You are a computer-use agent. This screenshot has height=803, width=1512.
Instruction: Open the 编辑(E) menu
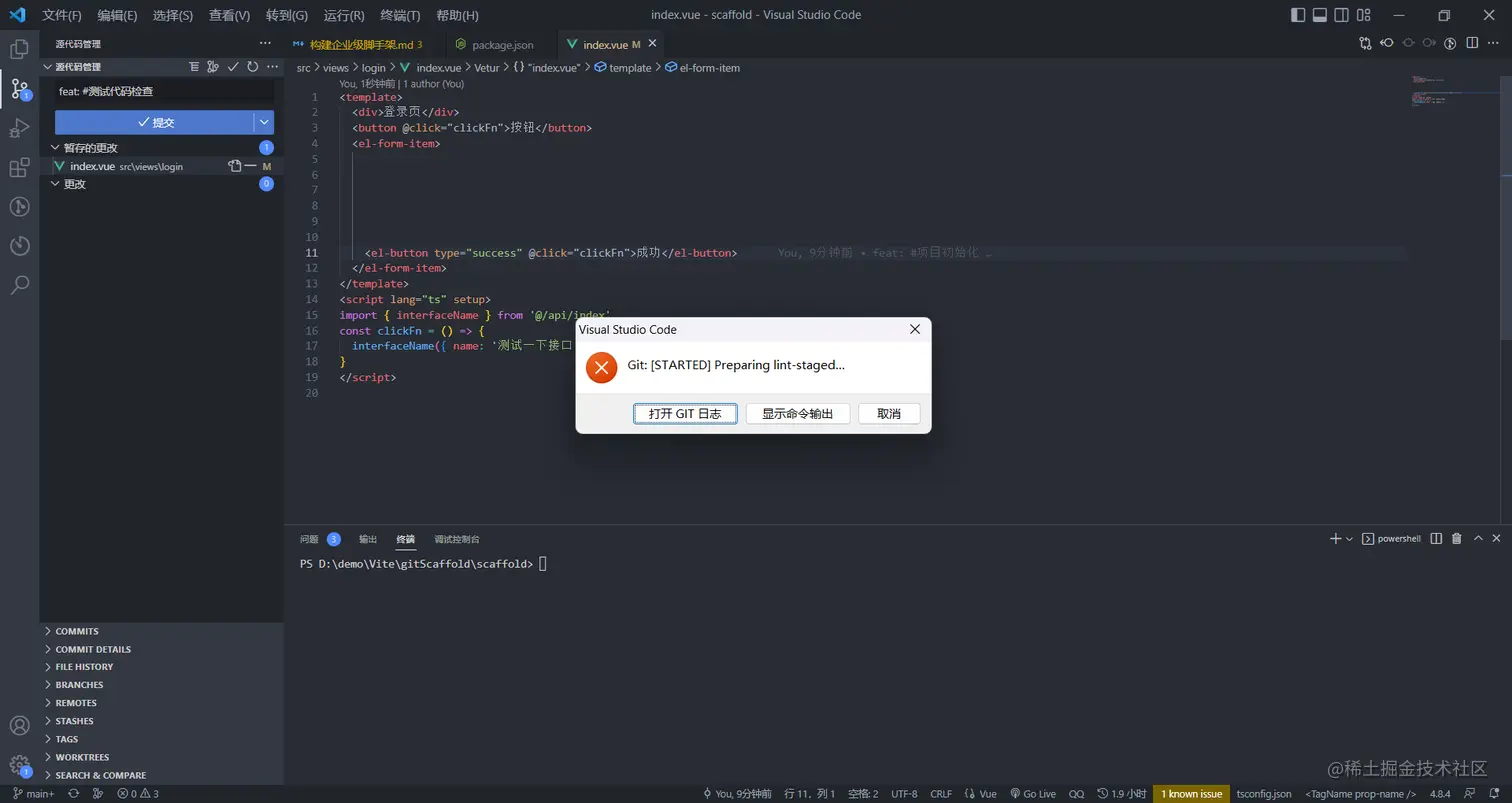(117, 15)
